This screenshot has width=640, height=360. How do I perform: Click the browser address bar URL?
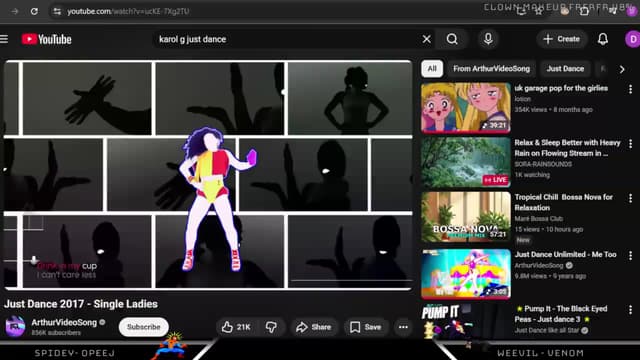(x=128, y=11)
